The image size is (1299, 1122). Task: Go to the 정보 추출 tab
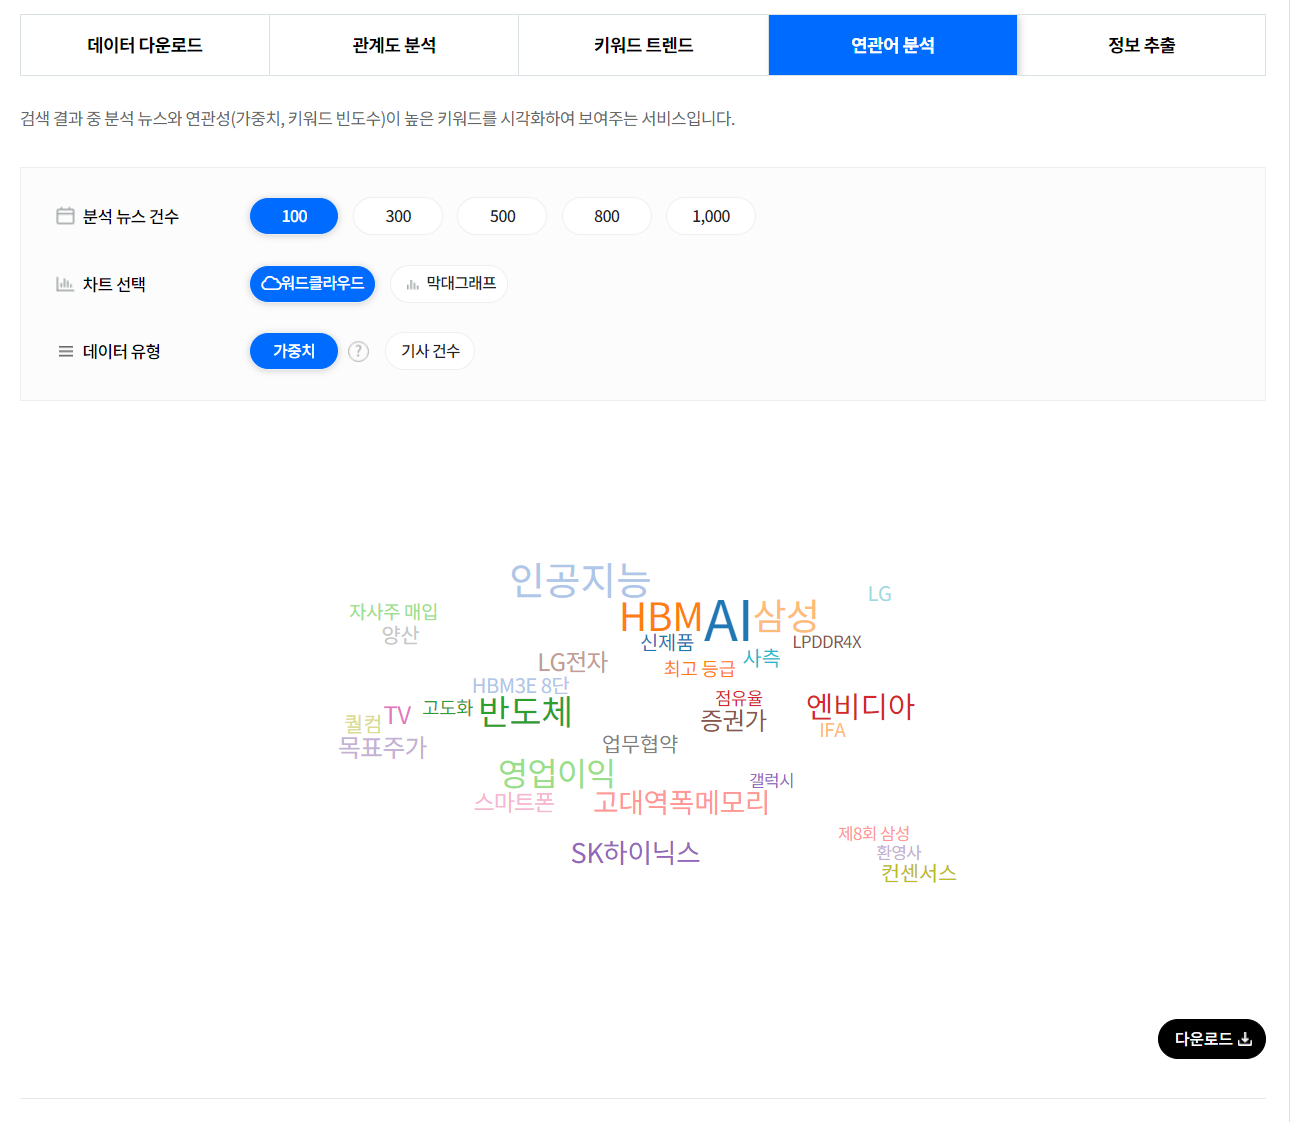[1141, 45]
